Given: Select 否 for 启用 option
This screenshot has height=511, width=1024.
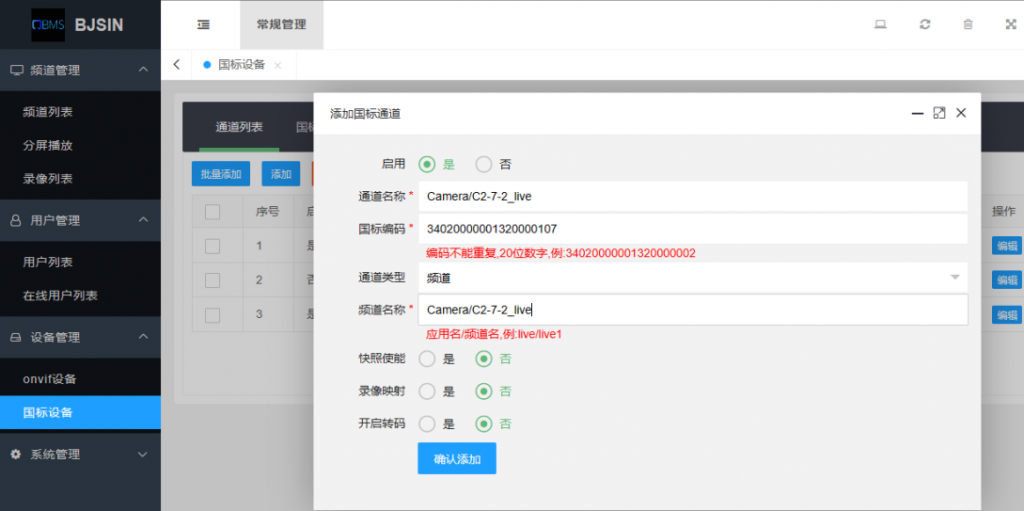Looking at the screenshot, I should coord(484,164).
